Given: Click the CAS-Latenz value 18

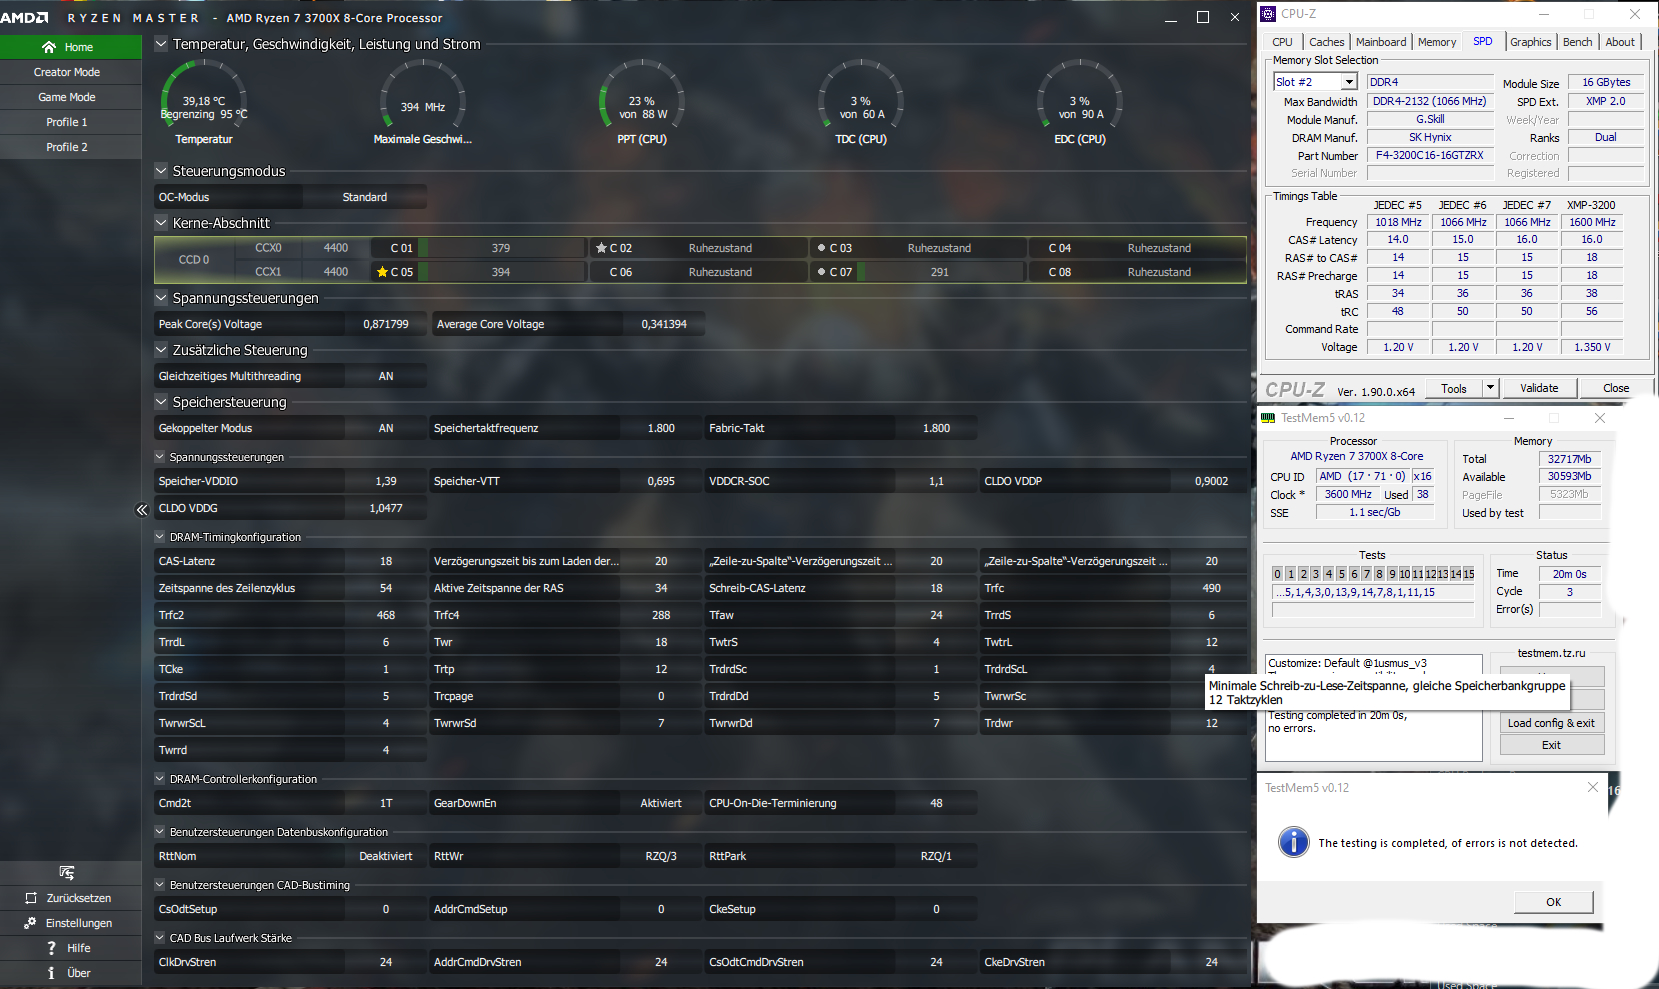Looking at the screenshot, I should click(x=386, y=561).
